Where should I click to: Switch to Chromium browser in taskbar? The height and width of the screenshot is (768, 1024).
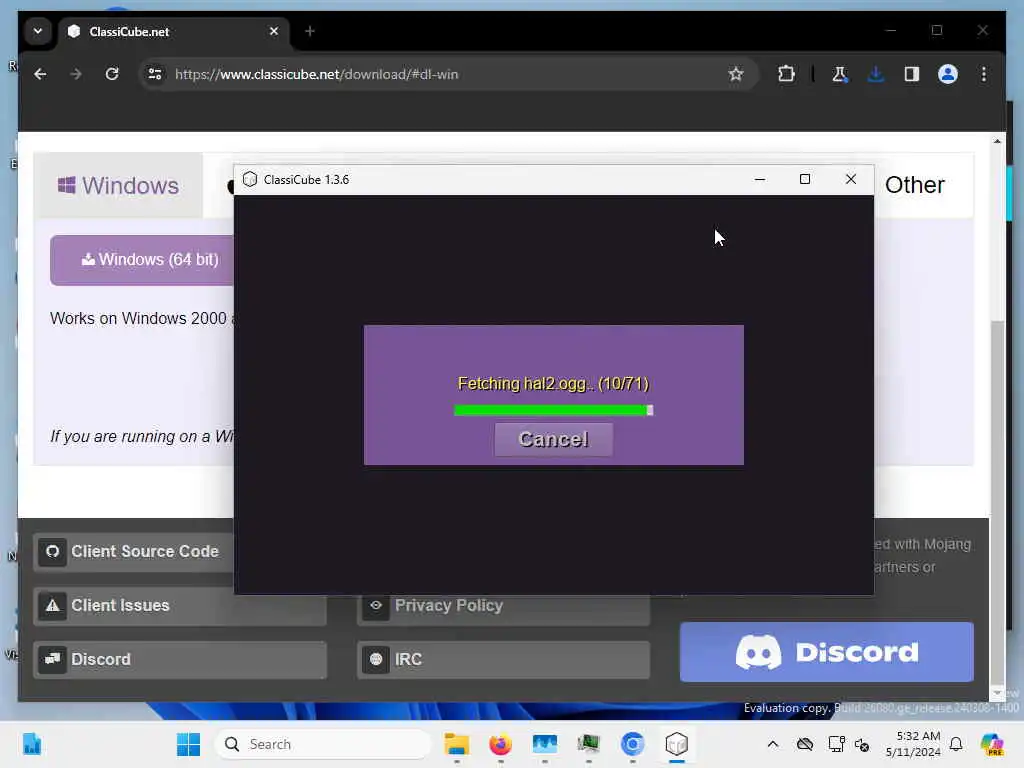click(633, 744)
